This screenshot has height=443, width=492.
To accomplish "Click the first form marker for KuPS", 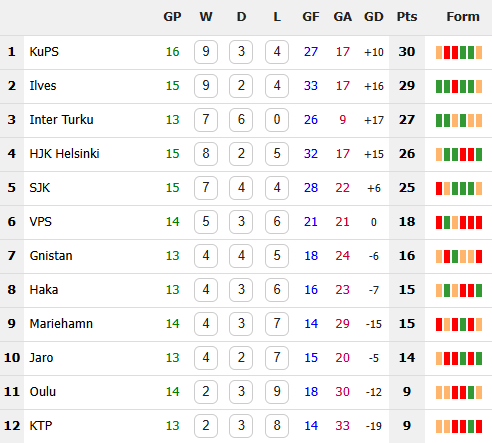I will tap(439, 52).
